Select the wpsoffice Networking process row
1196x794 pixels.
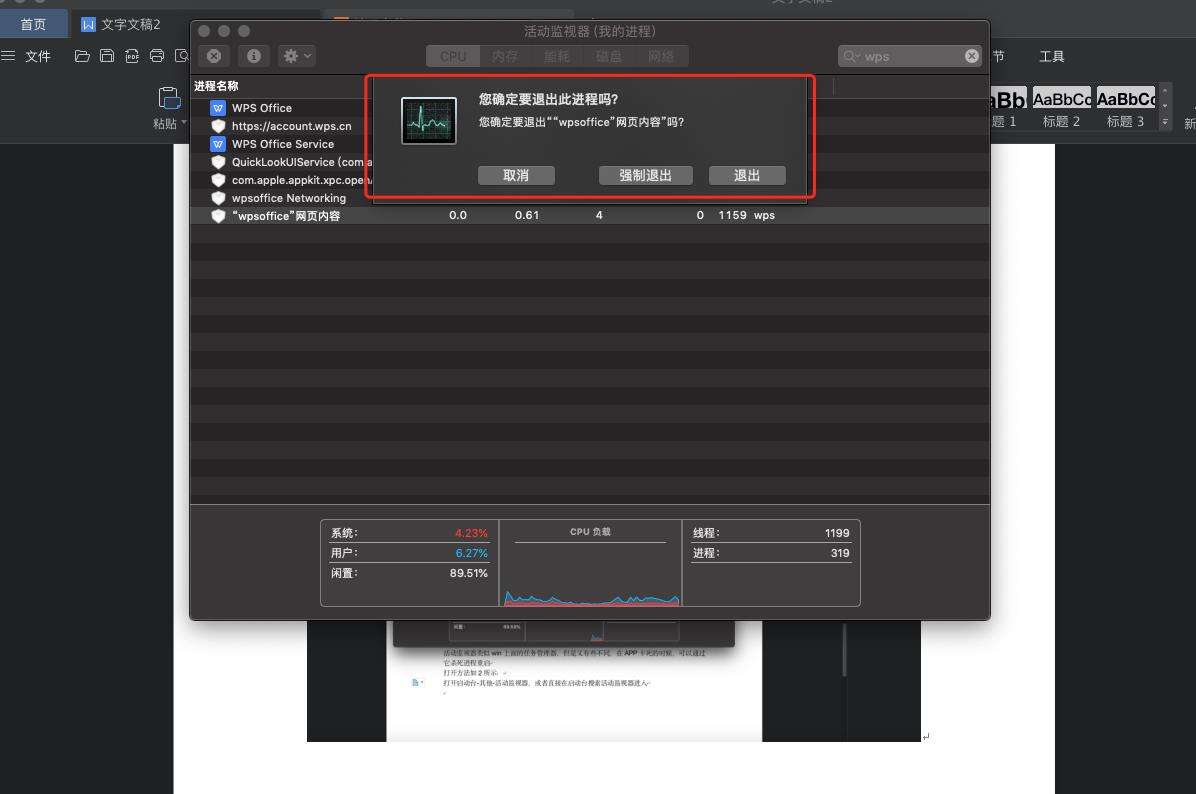tap(590, 198)
